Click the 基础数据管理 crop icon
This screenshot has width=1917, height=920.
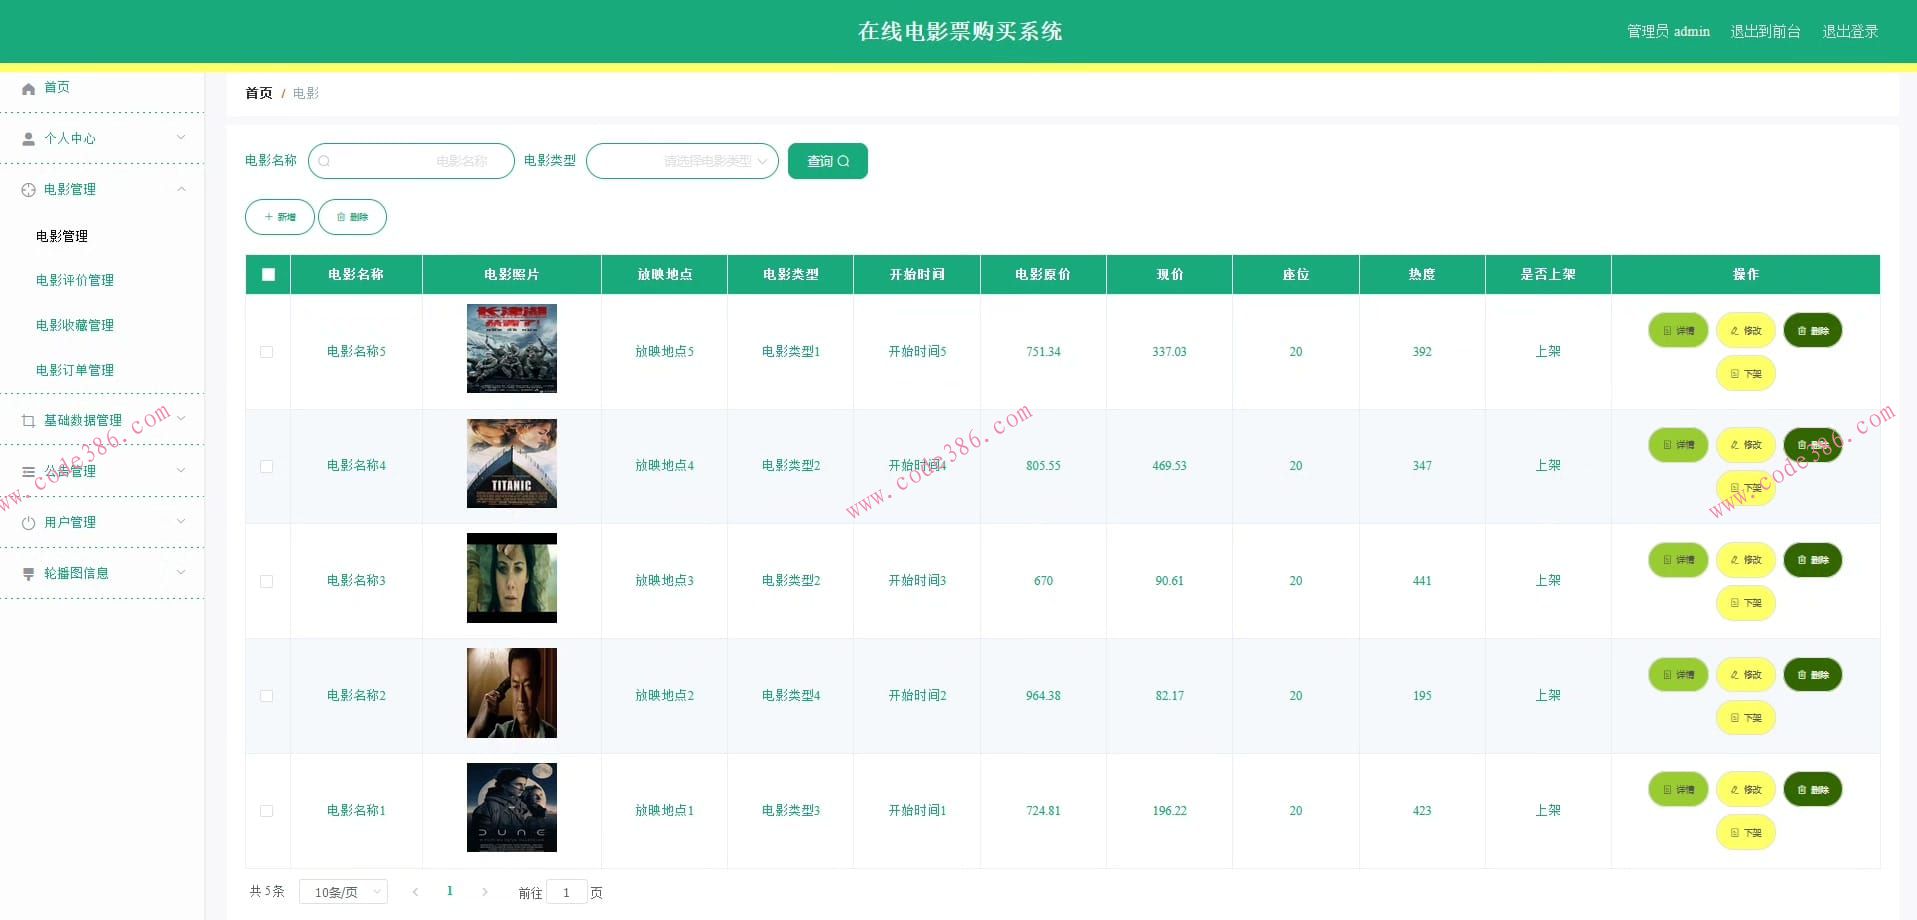28,421
